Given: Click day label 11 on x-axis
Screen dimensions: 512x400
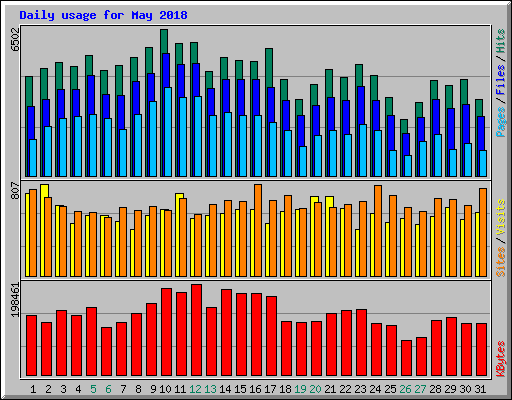Looking at the screenshot, I should pos(180,389).
